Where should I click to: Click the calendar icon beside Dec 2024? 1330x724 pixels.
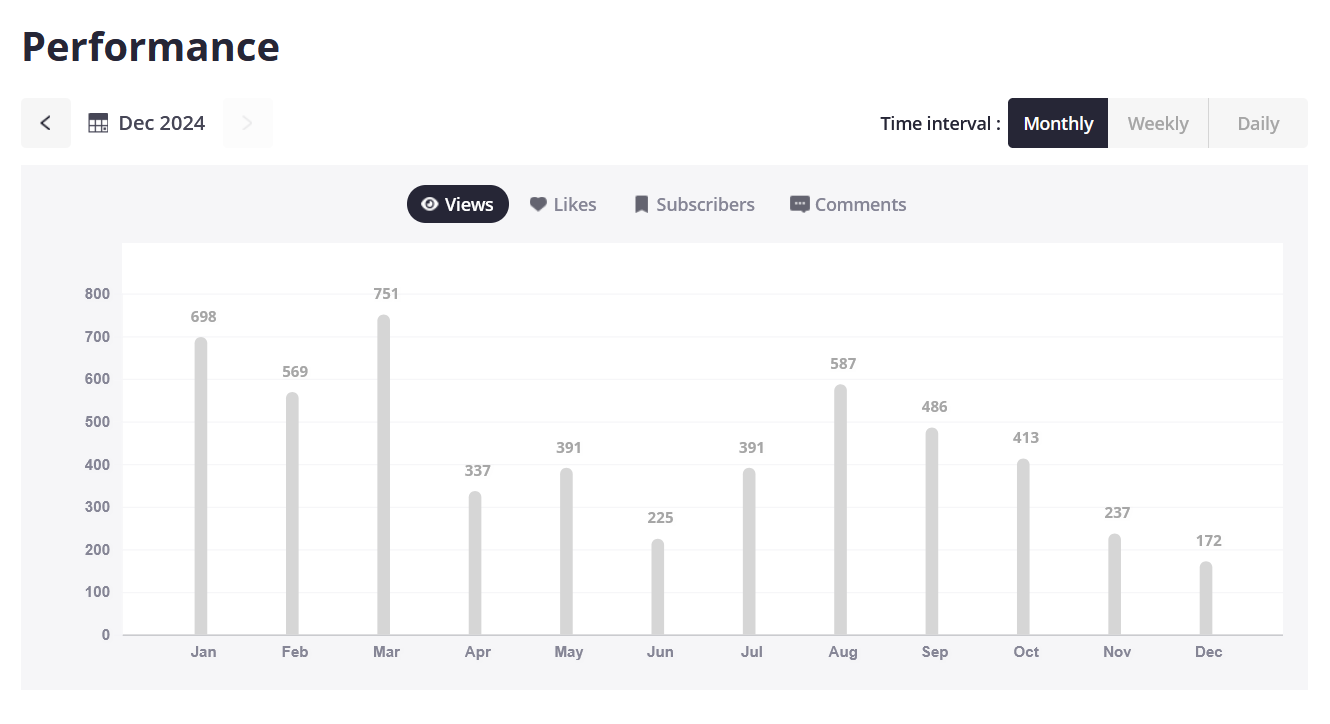[x=98, y=123]
